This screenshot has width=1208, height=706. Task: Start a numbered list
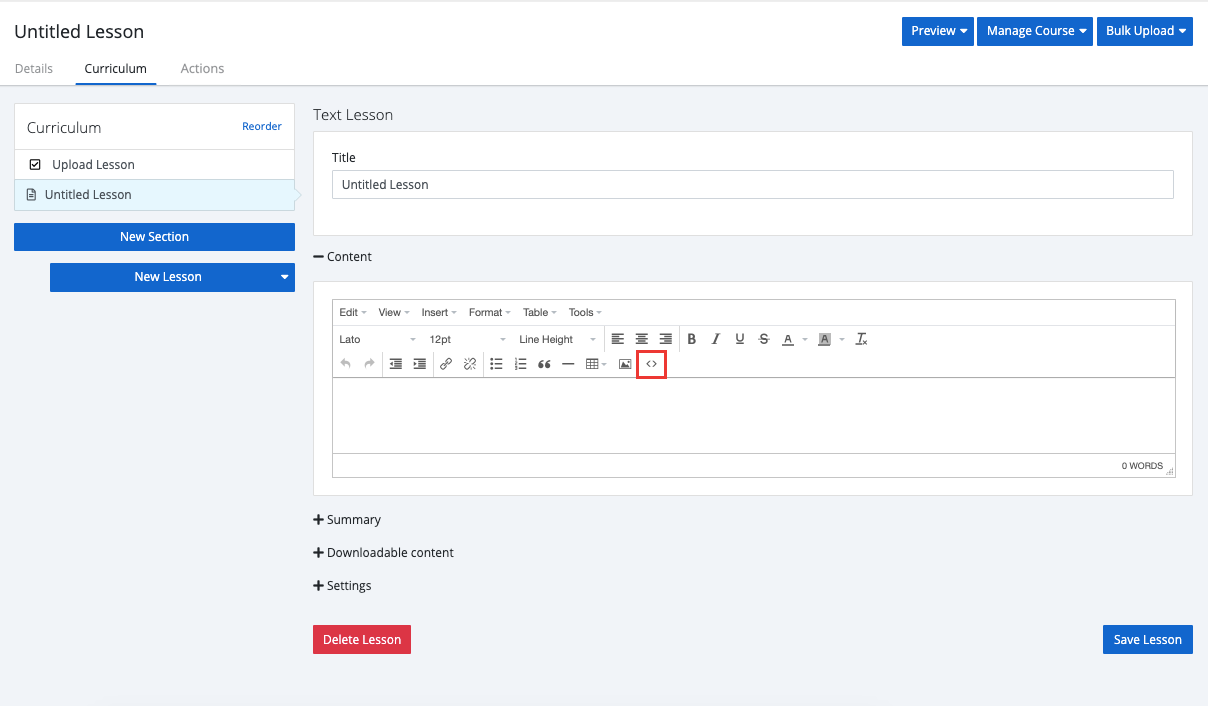tap(520, 364)
